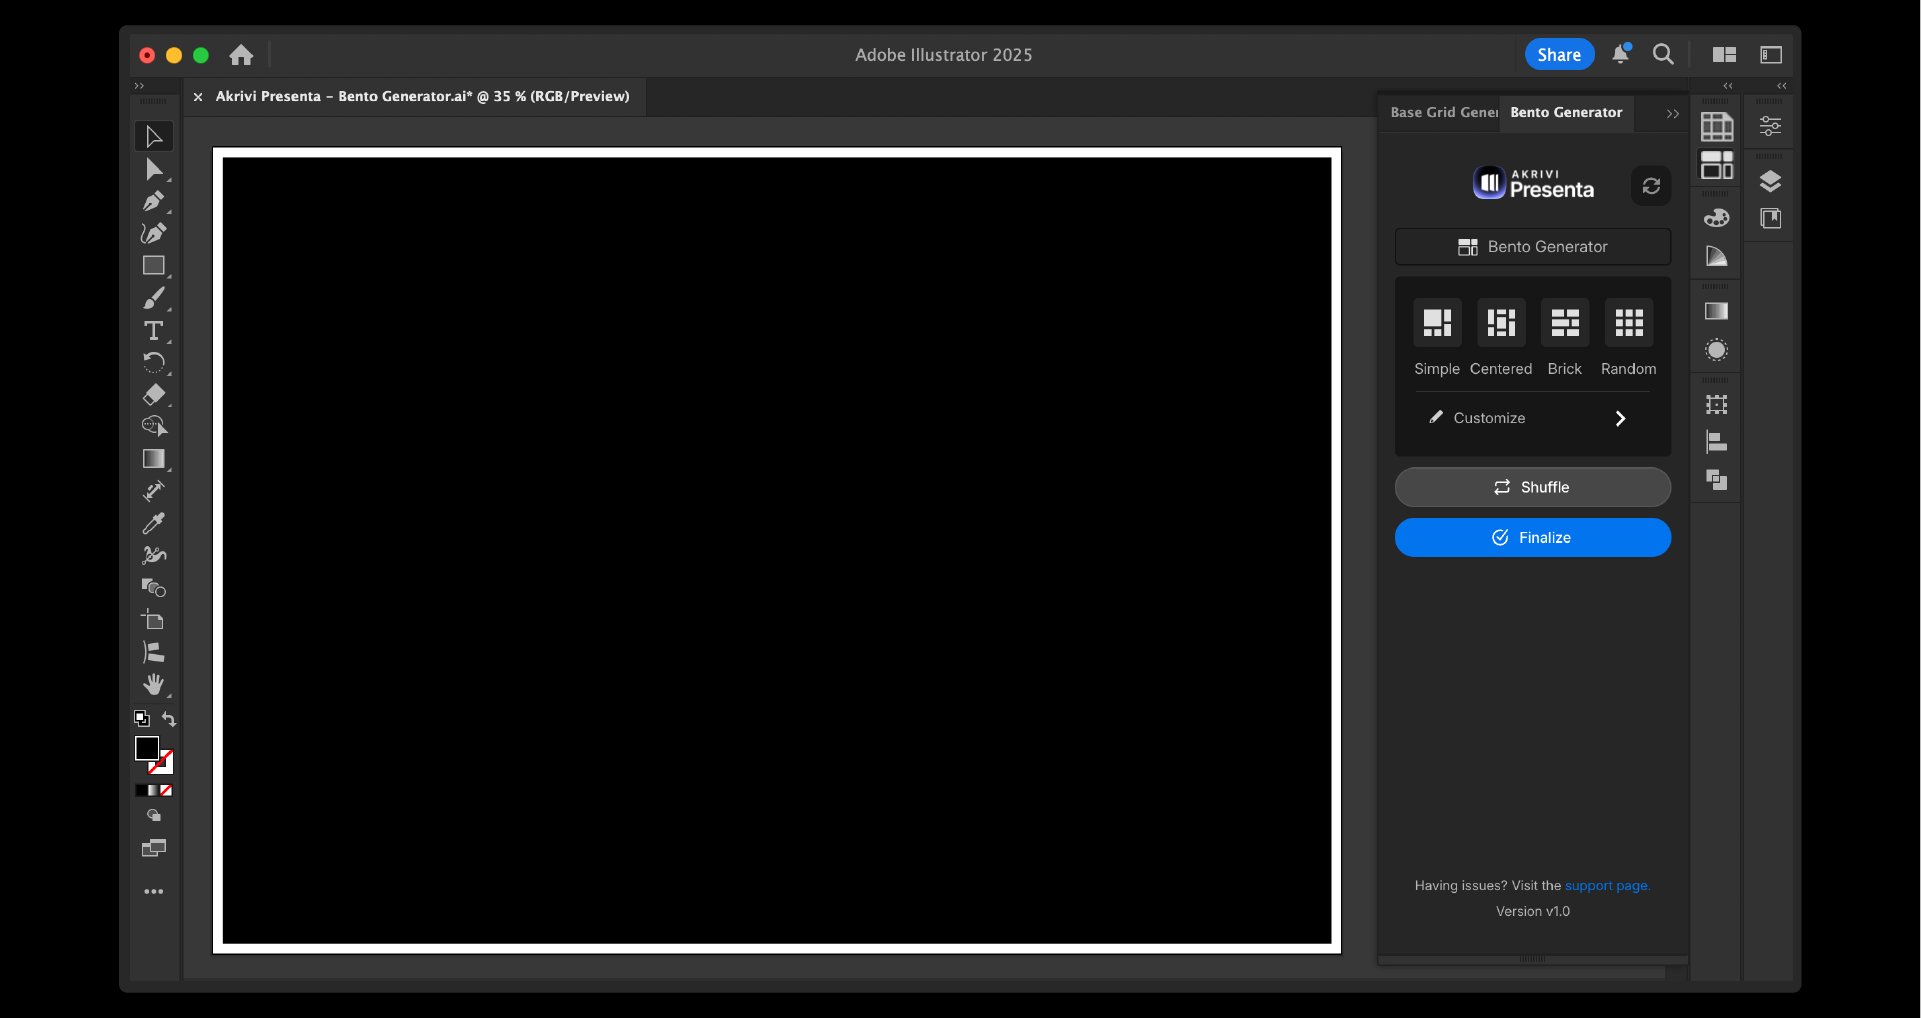Select the Rectangle tool

pos(154,265)
